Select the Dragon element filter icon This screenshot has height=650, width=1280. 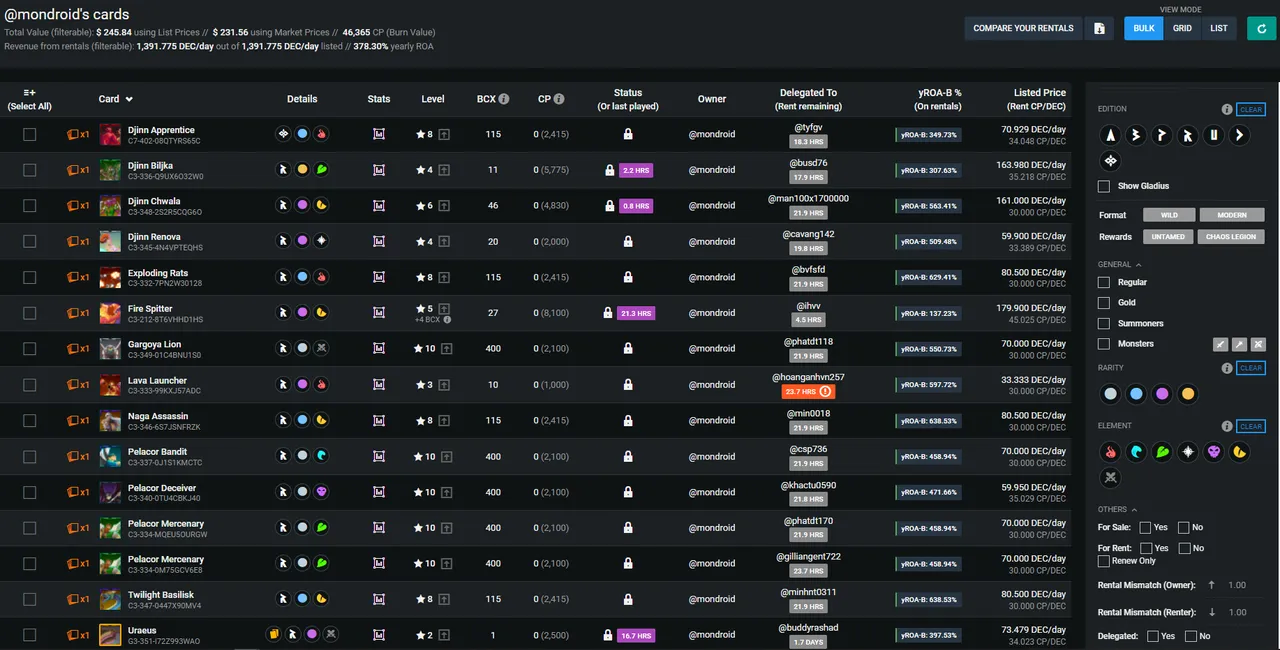coord(1240,453)
